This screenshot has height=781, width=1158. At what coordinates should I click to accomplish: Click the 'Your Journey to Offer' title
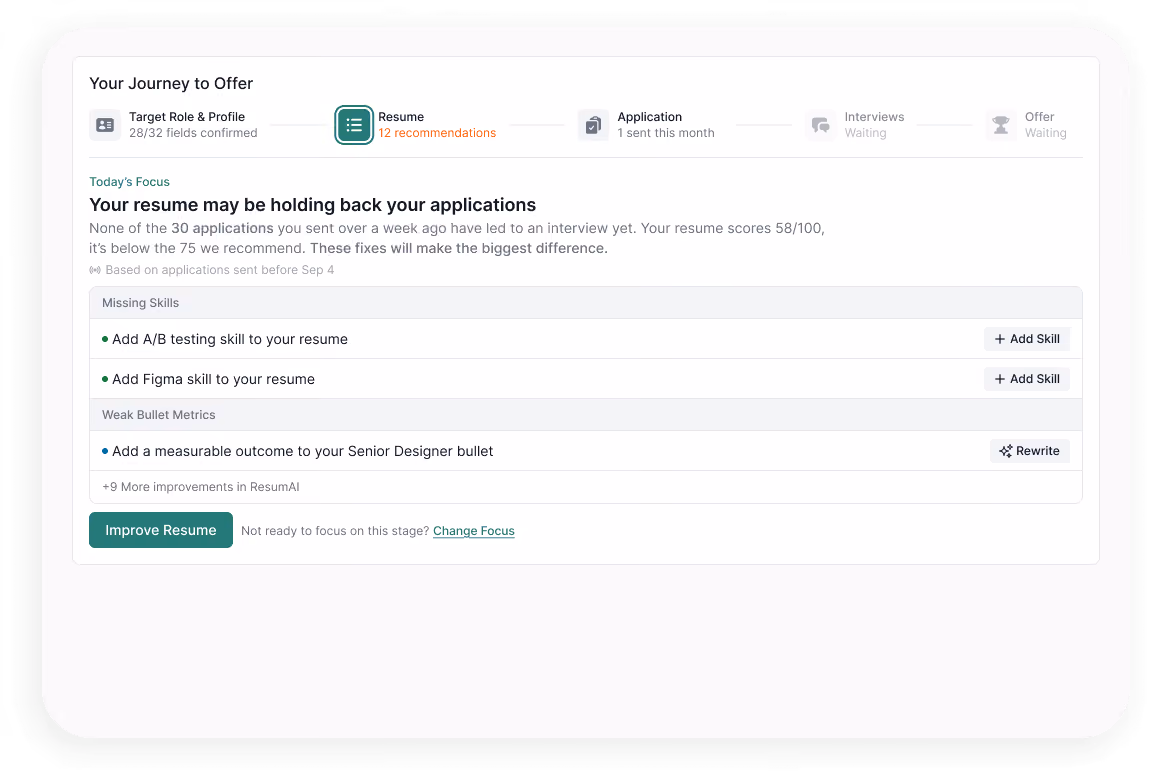click(x=171, y=83)
